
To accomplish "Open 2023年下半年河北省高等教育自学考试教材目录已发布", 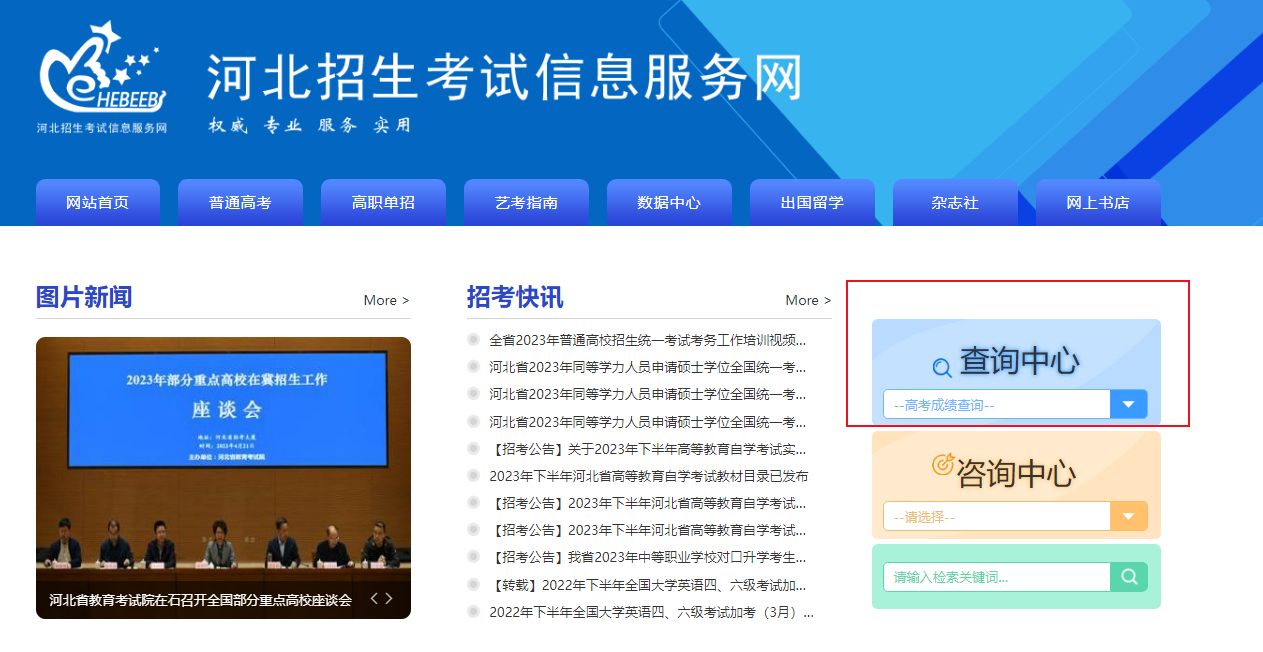I will 649,476.
